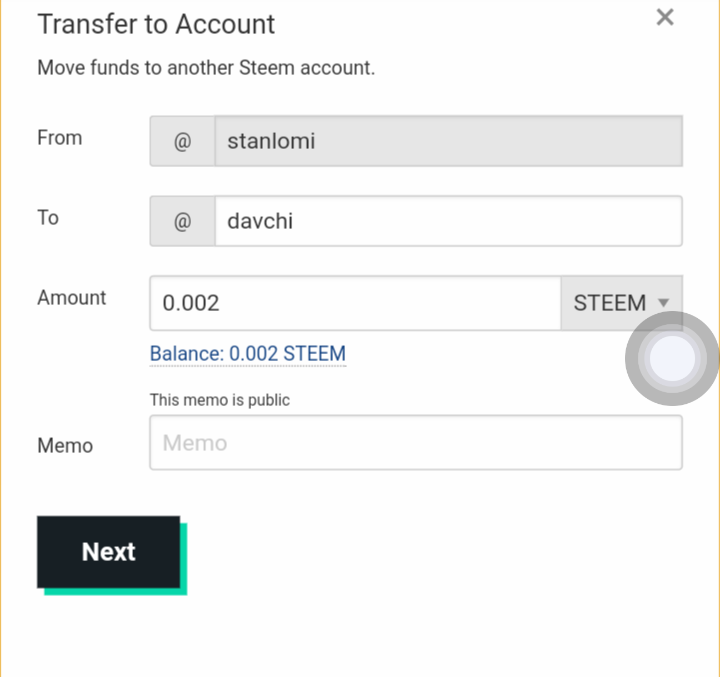Viewport: 720px width, 677px height.
Task: Focus the Memo text box
Action: coord(416,443)
